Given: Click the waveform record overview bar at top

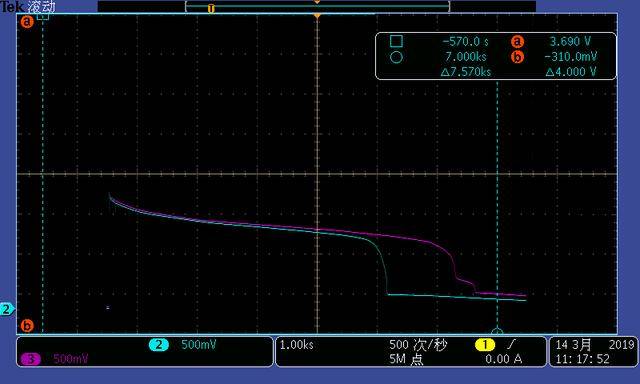Looking at the screenshot, I should [x=317, y=7].
